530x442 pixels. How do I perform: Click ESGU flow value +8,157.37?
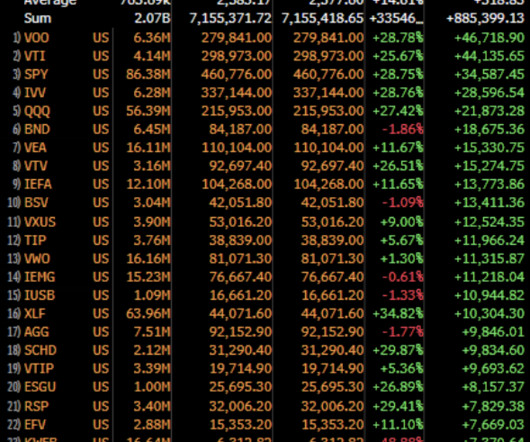point(493,387)
